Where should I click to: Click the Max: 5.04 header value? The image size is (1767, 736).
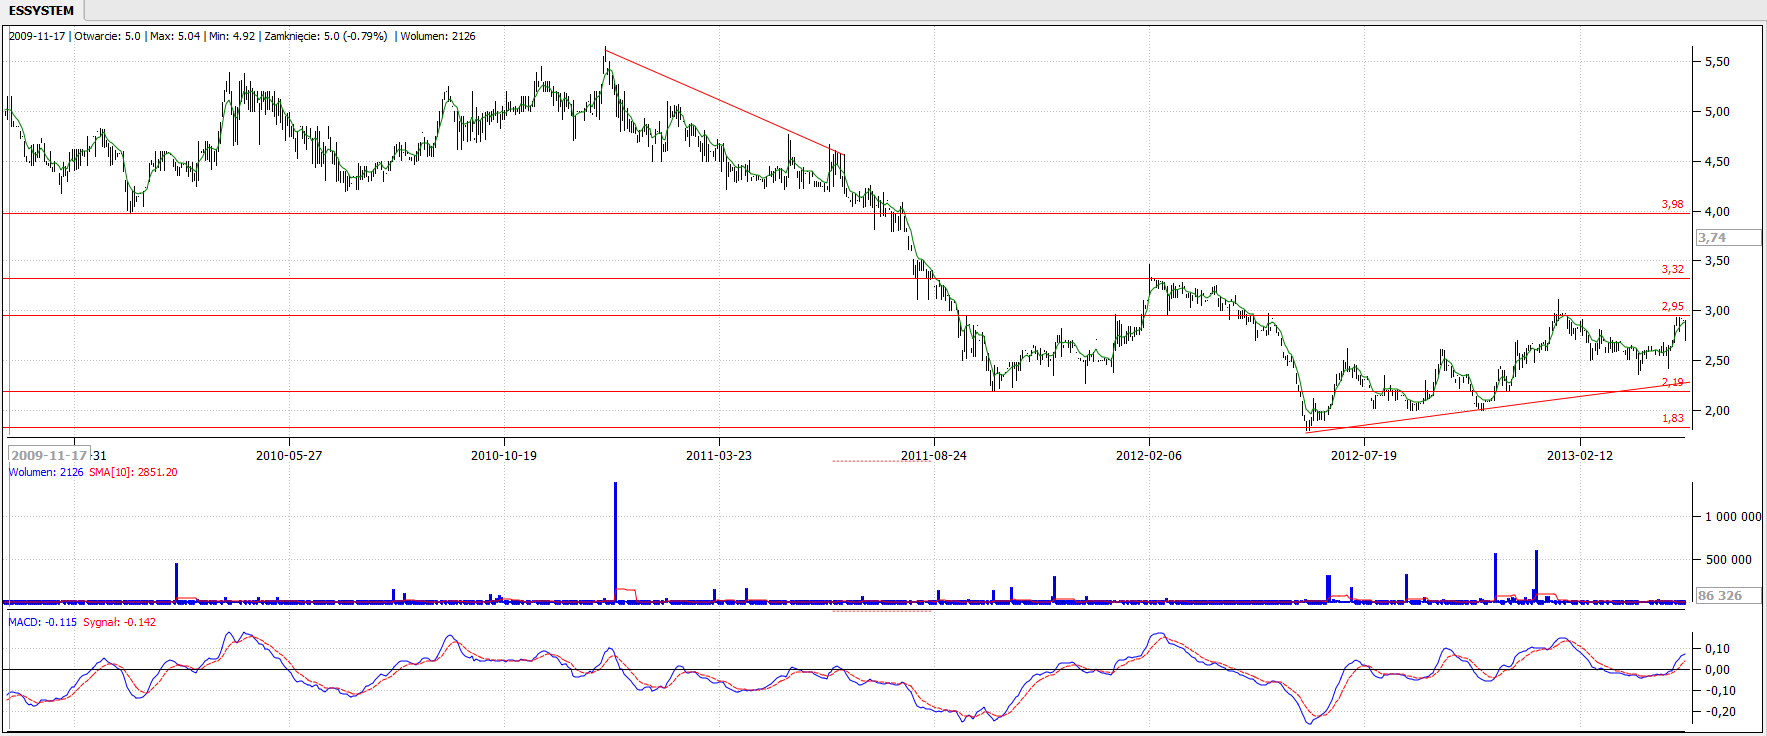[x=175, y=36]
